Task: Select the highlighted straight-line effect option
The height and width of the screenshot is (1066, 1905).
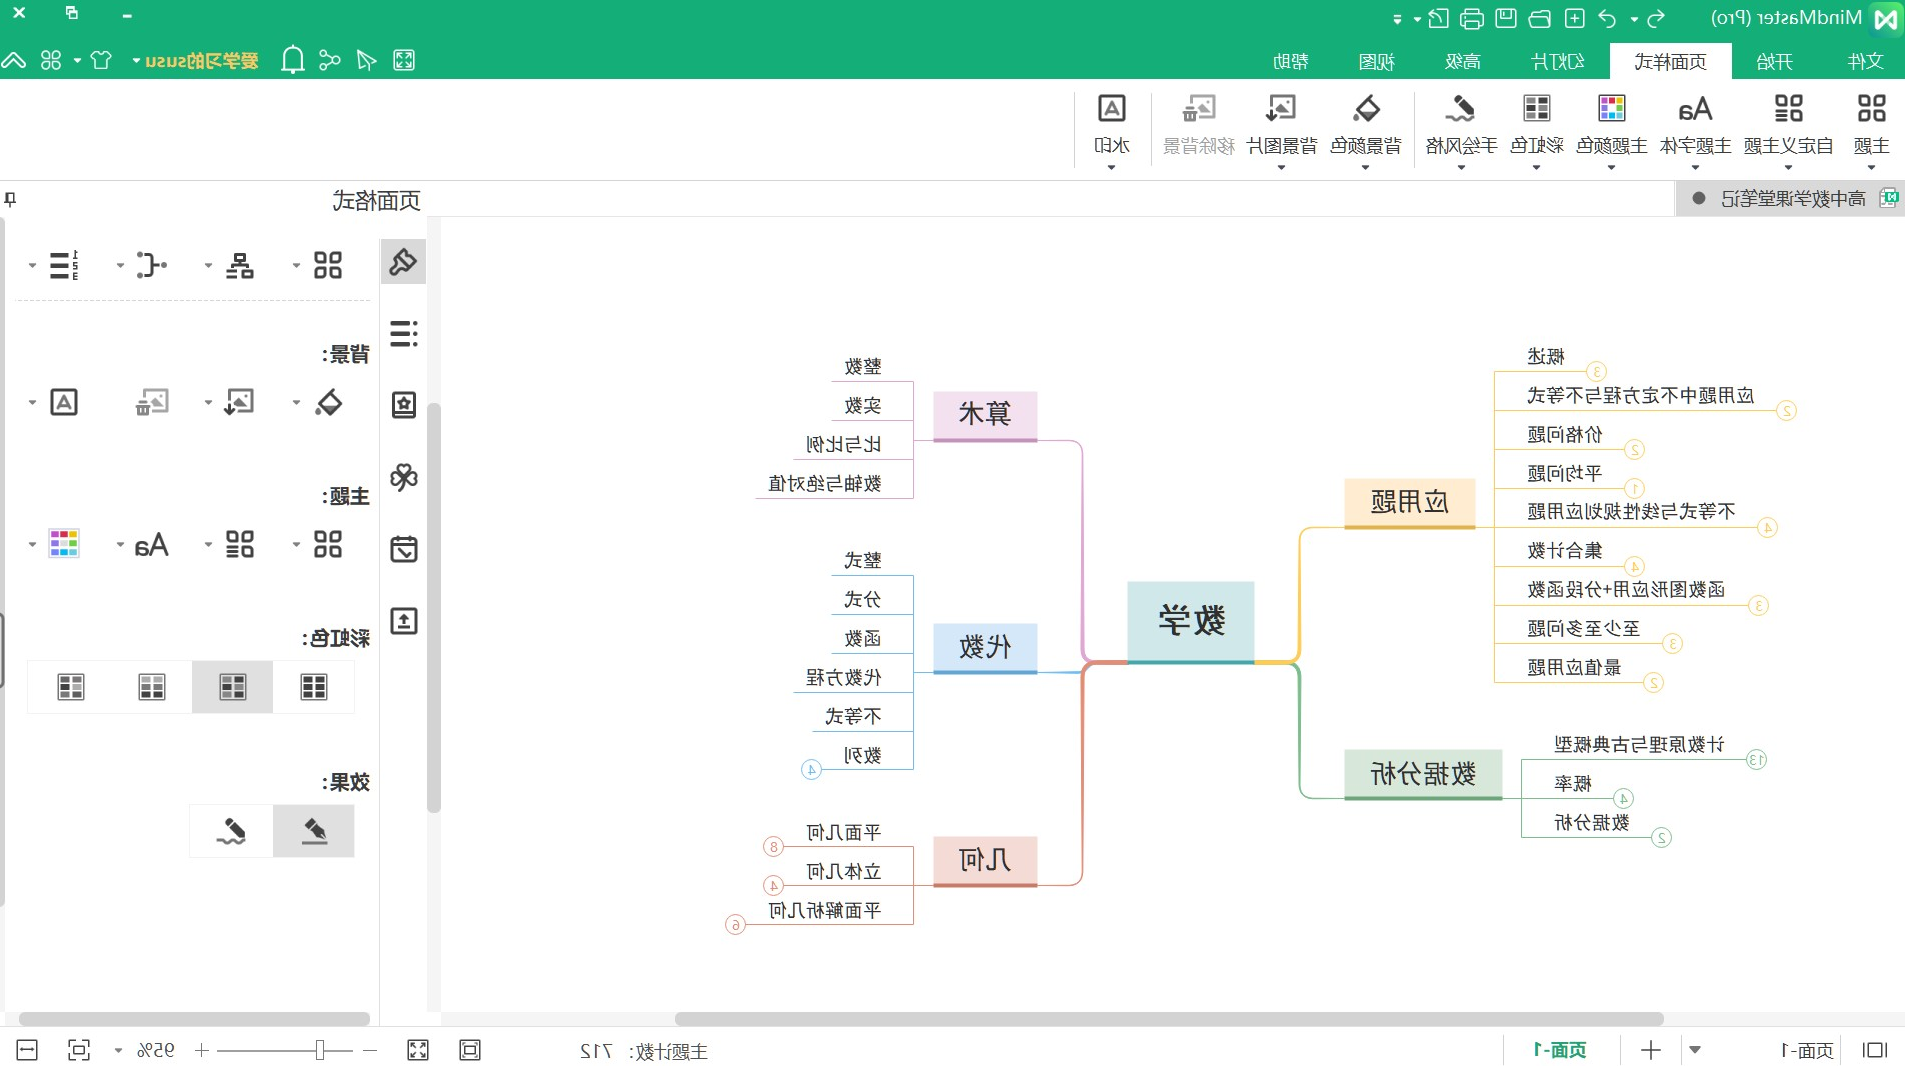Action: click(314, 831)
